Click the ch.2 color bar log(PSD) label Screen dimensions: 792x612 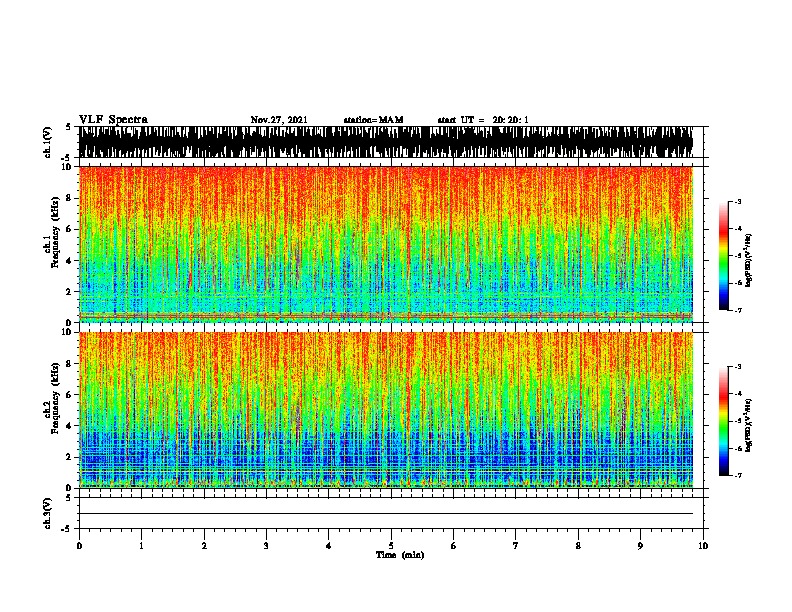coord(748,425)
